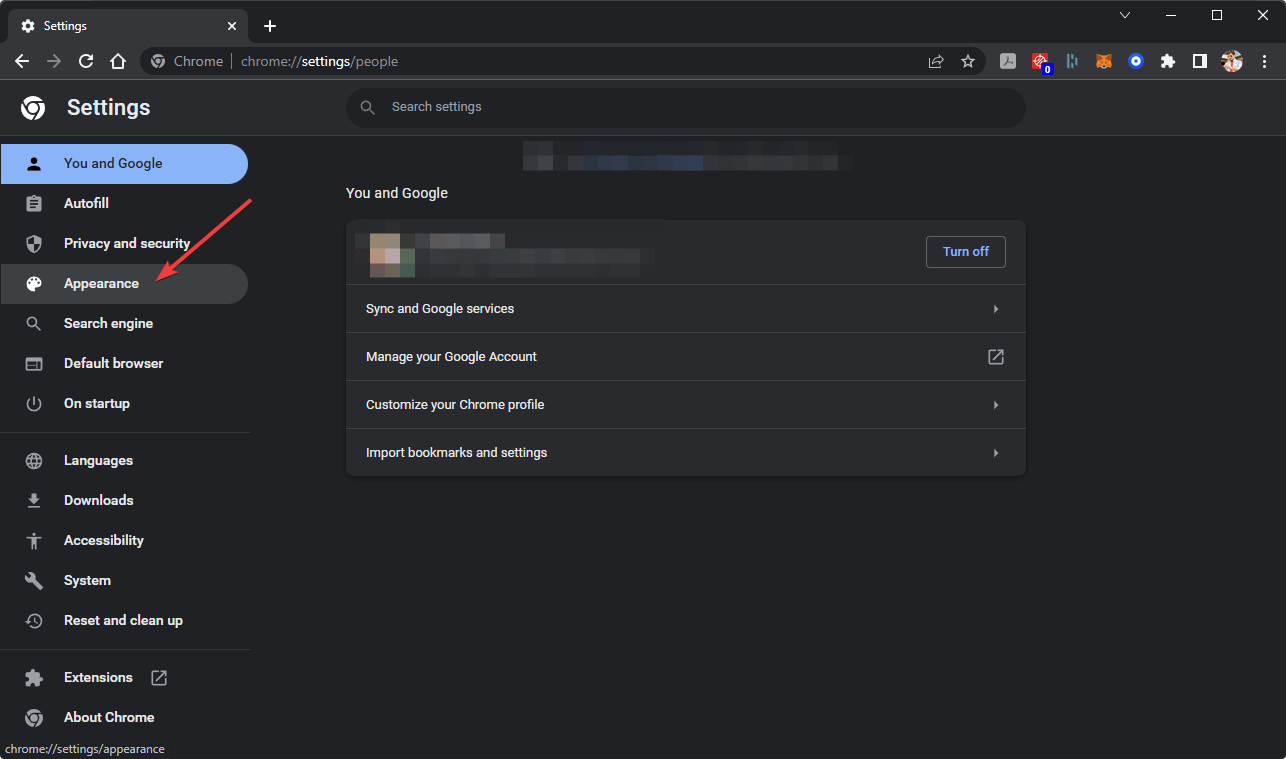
Task: Open a new tab with the plus button
Action: tap(270, 26)
